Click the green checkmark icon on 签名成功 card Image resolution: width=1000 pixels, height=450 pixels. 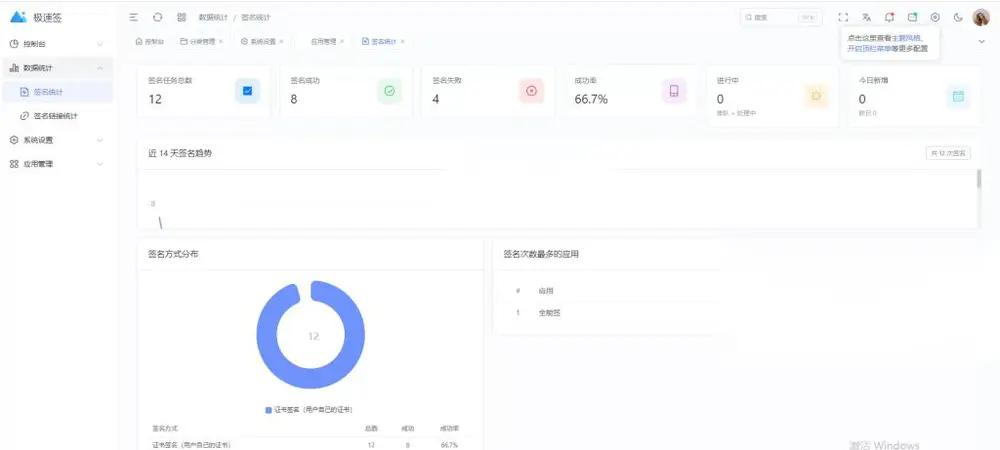[390, 91]
